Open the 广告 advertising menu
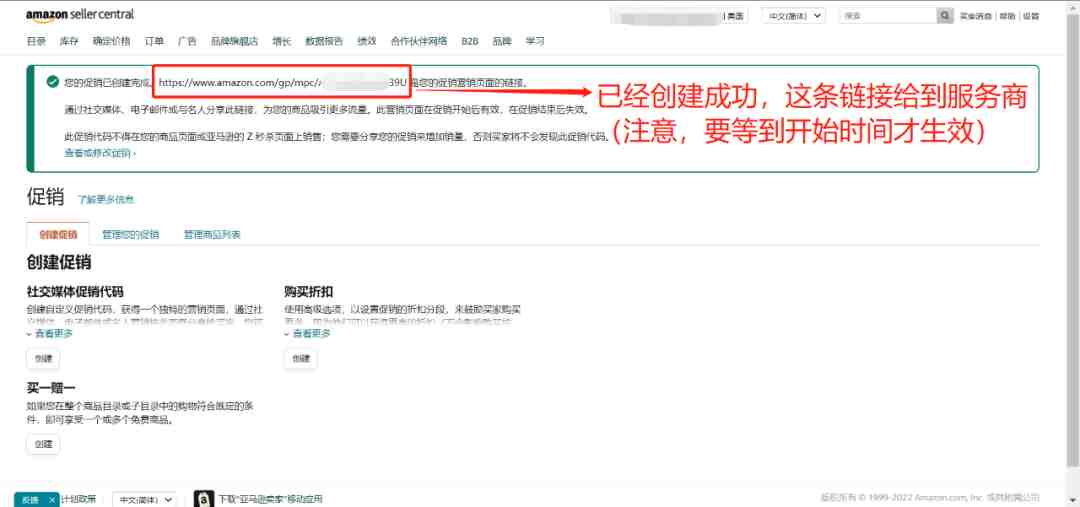The image size is (1080, 507). point(187,41)
